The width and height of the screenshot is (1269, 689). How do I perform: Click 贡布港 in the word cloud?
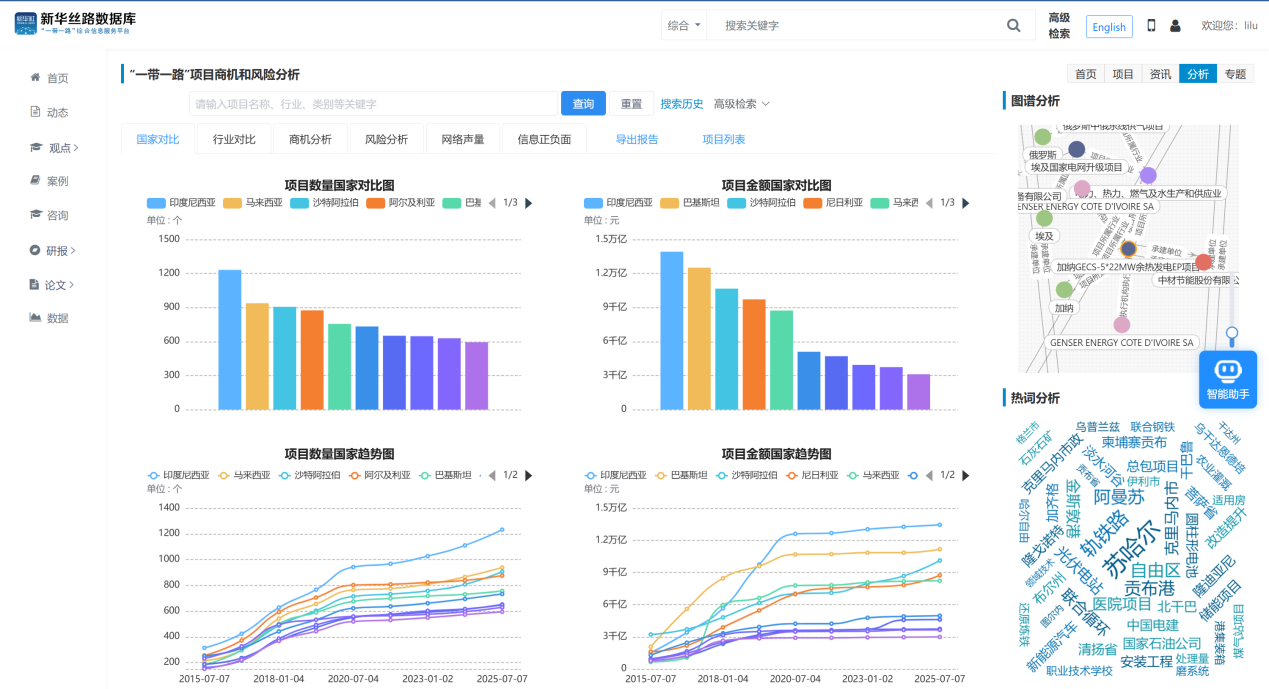(x=1150, y=588)
